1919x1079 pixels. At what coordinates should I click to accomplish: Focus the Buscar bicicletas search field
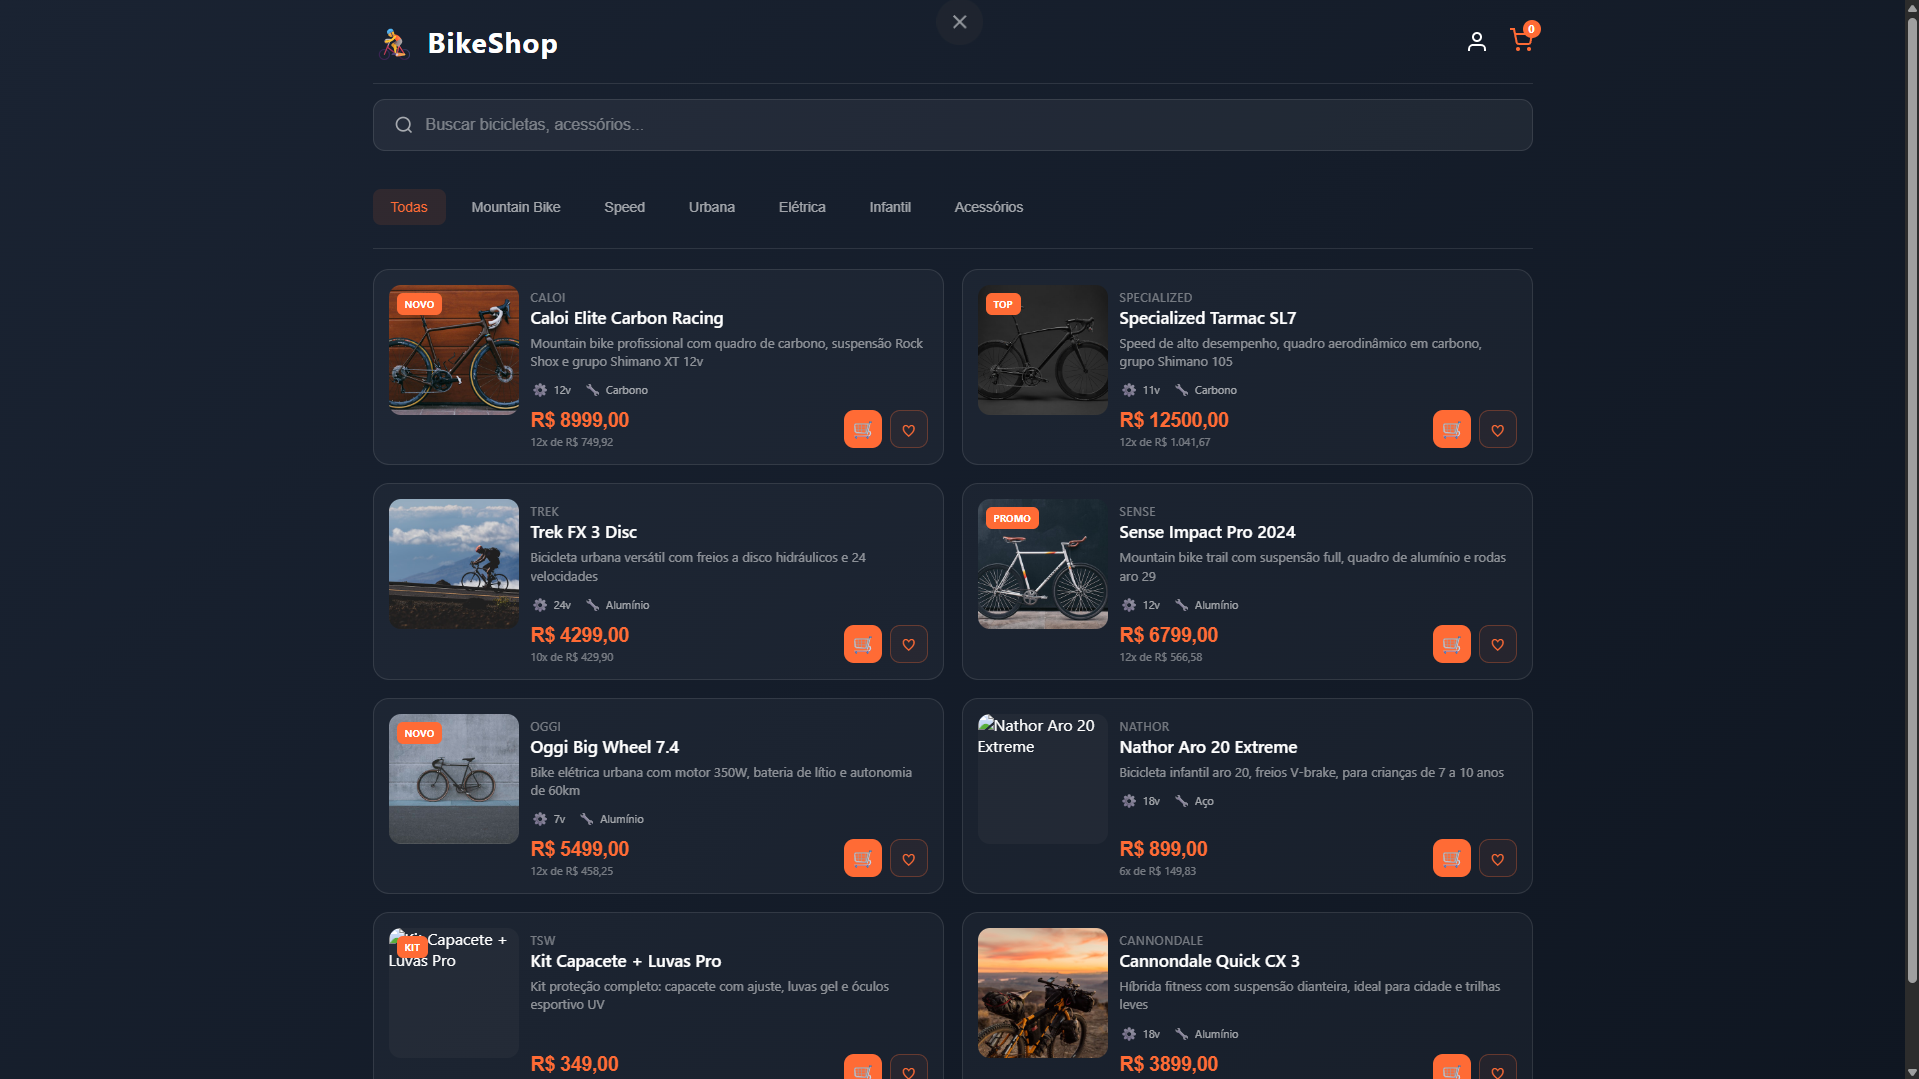tap(952, 125)
